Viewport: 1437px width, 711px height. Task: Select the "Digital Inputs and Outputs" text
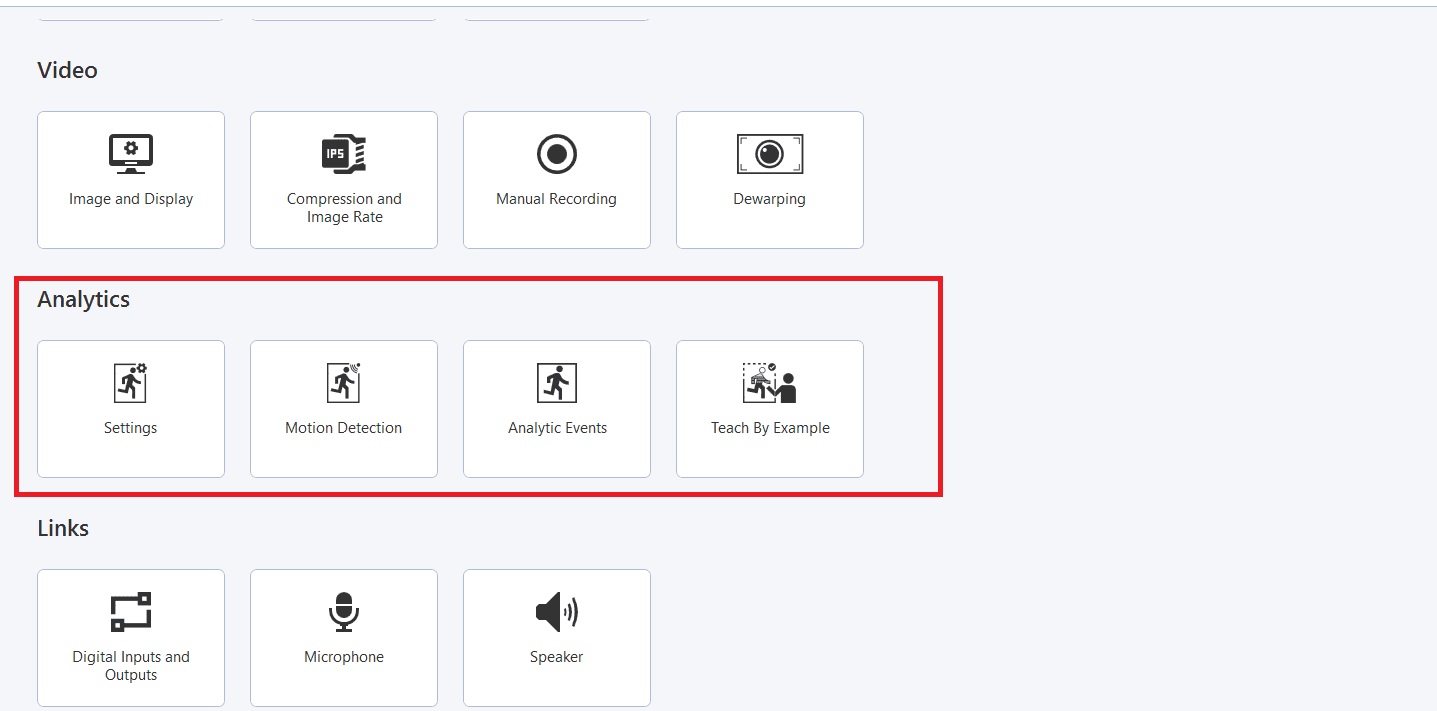pos(131,666)
